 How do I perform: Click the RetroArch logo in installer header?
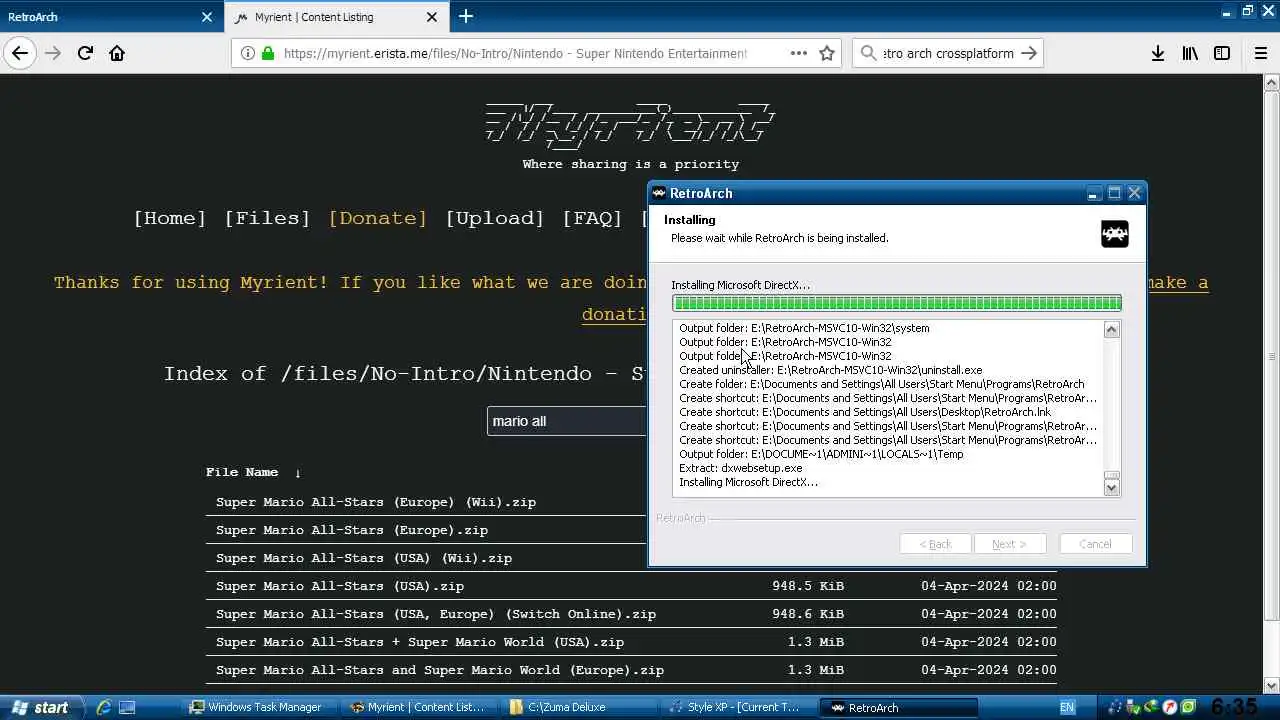(1115, 234)
